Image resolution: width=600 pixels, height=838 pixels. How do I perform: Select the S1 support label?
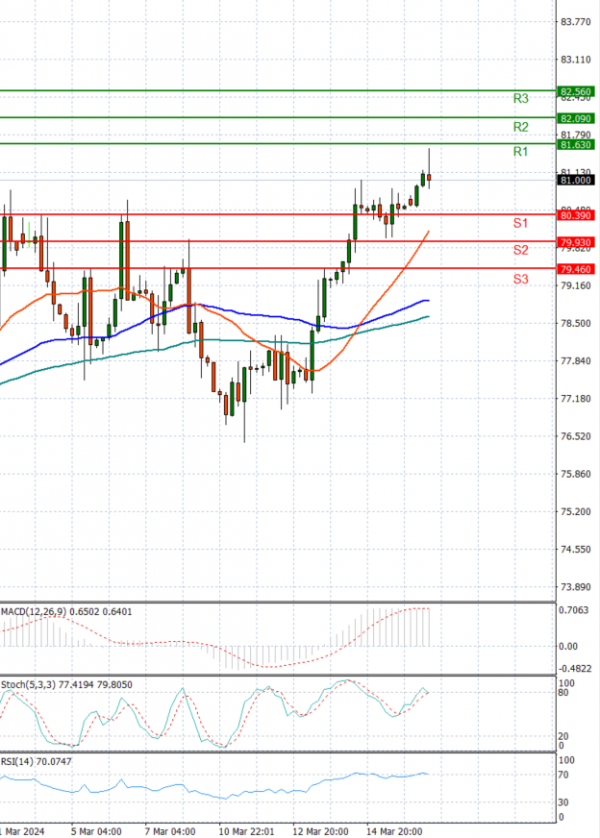coord(520,223)
